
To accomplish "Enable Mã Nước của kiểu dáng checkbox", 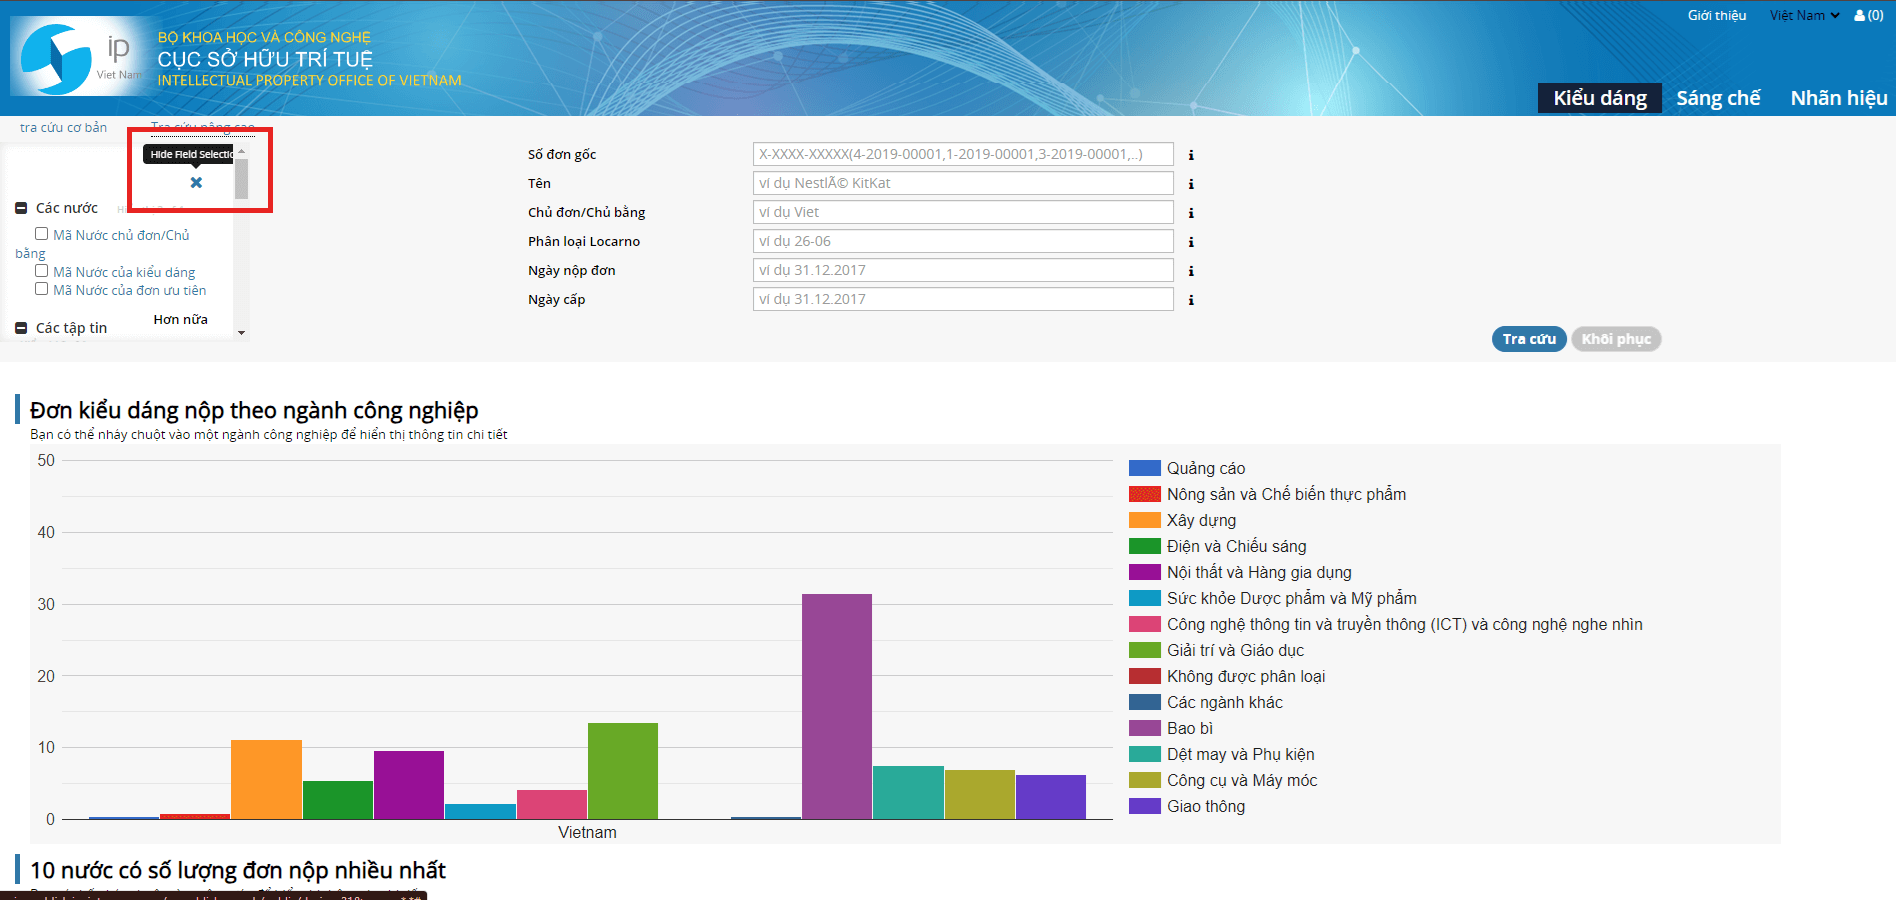I will 42,271.
